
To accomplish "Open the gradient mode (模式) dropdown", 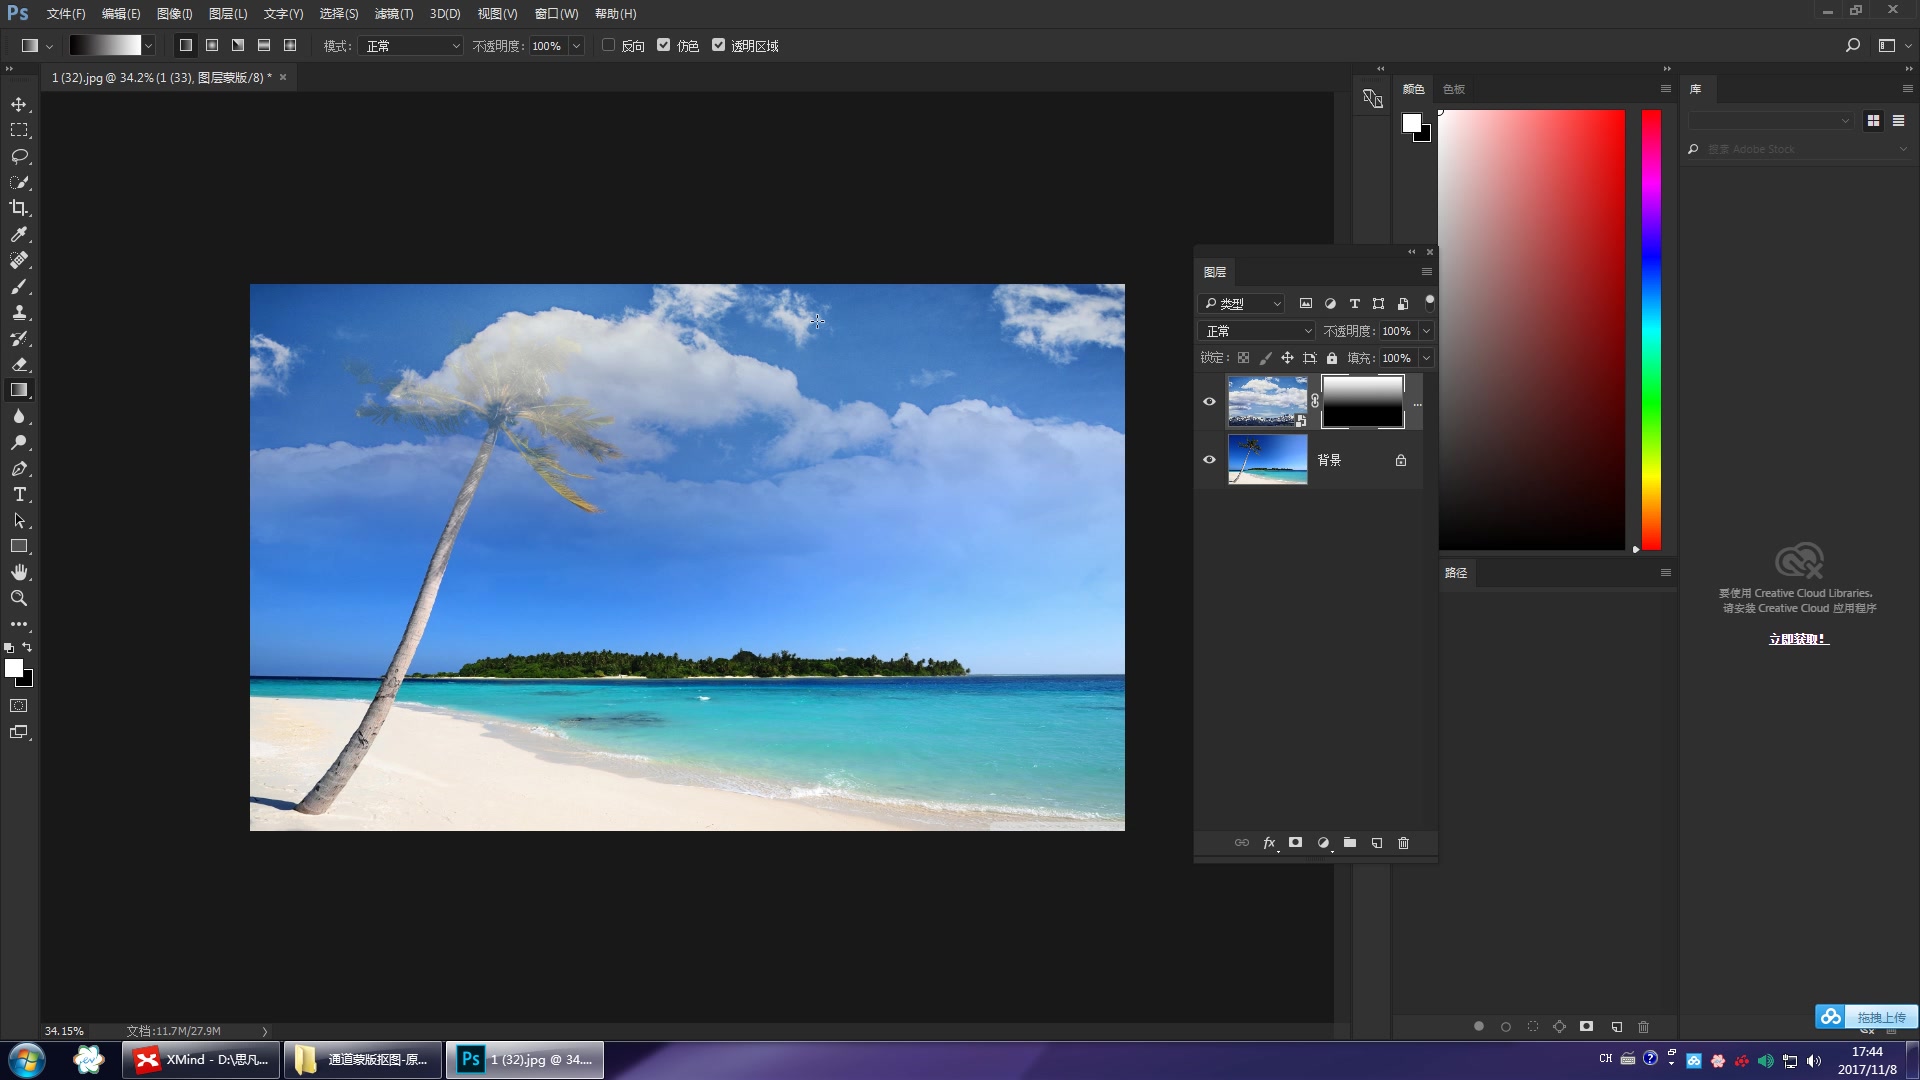I will tap(411, 46).
